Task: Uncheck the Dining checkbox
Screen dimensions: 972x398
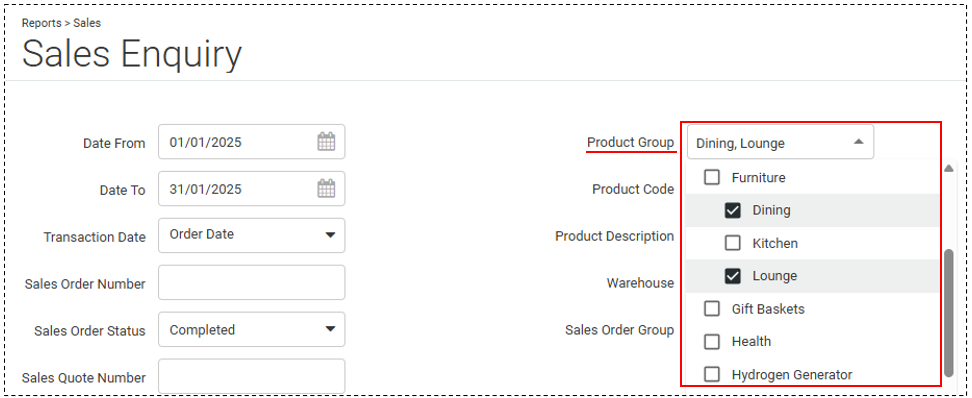Action: (733, 210)
